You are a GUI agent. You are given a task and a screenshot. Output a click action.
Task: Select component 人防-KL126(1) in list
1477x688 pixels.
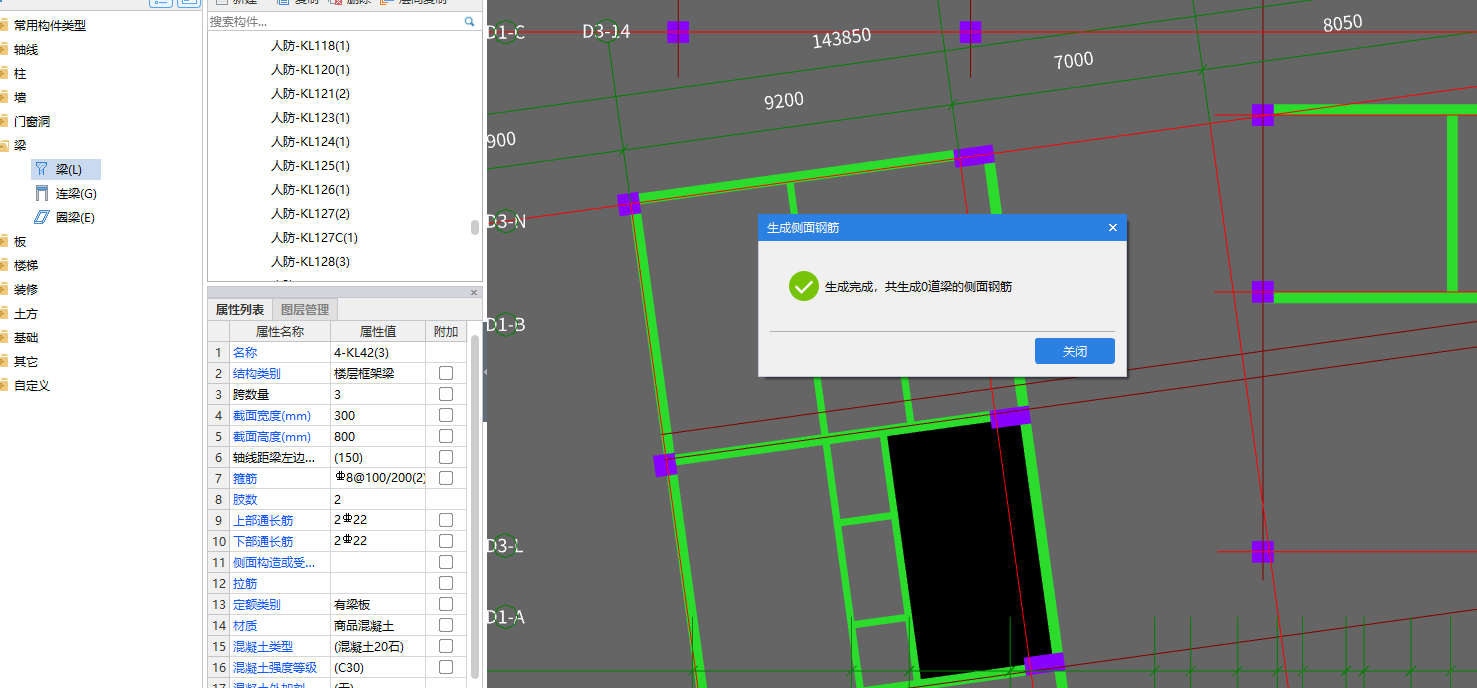pos(310,190)
